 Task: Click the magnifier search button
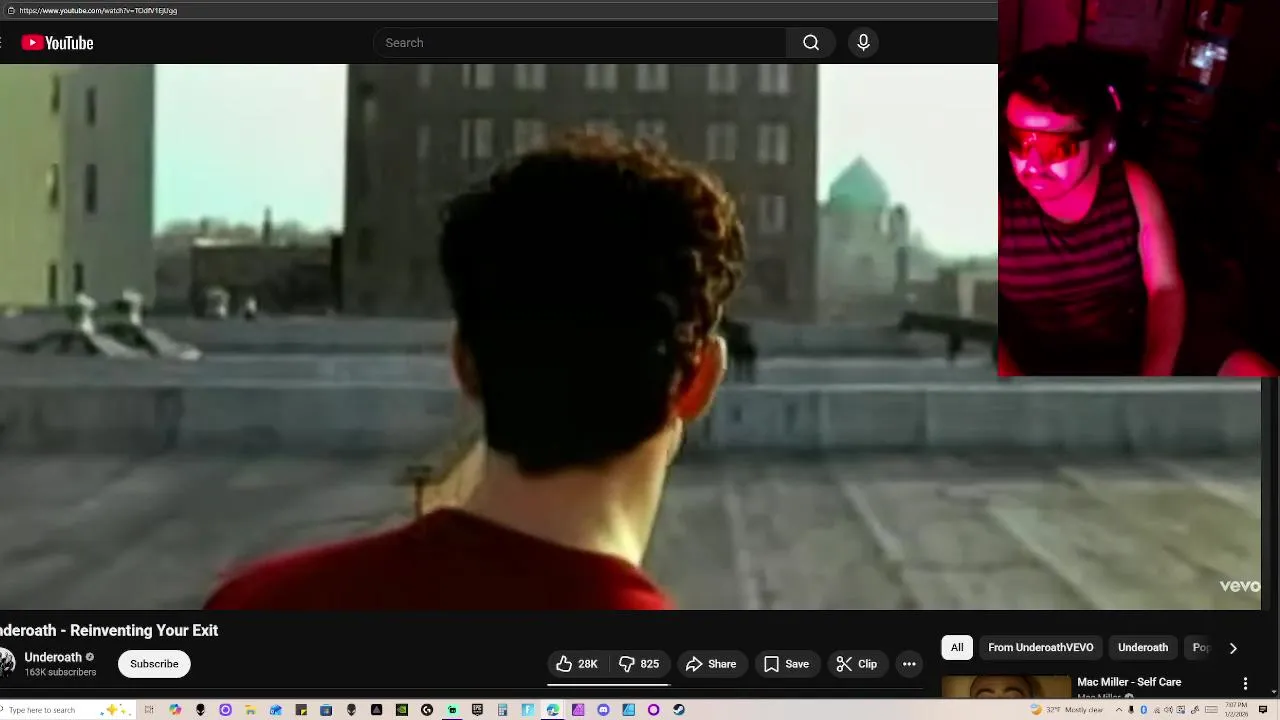point(811,43)
